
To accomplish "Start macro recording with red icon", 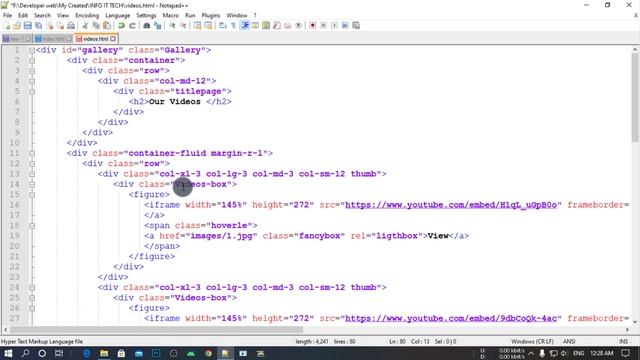I will tap(312, 25).
